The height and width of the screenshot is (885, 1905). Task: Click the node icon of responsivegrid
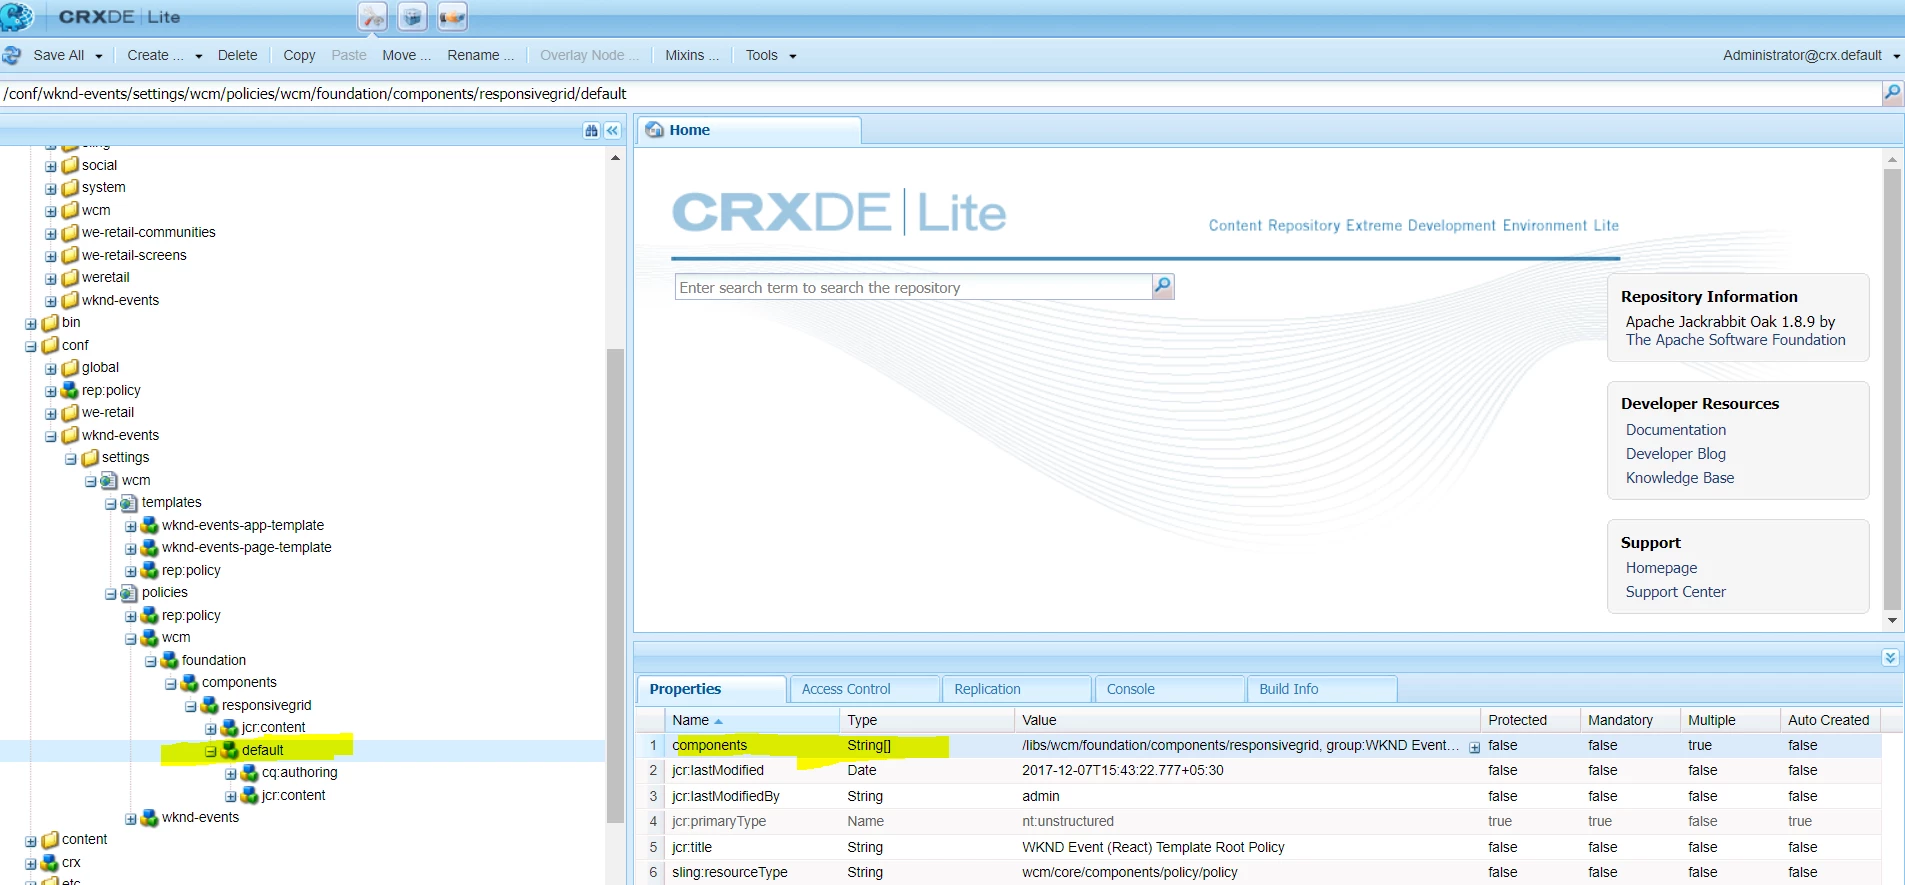coord(210,705)
